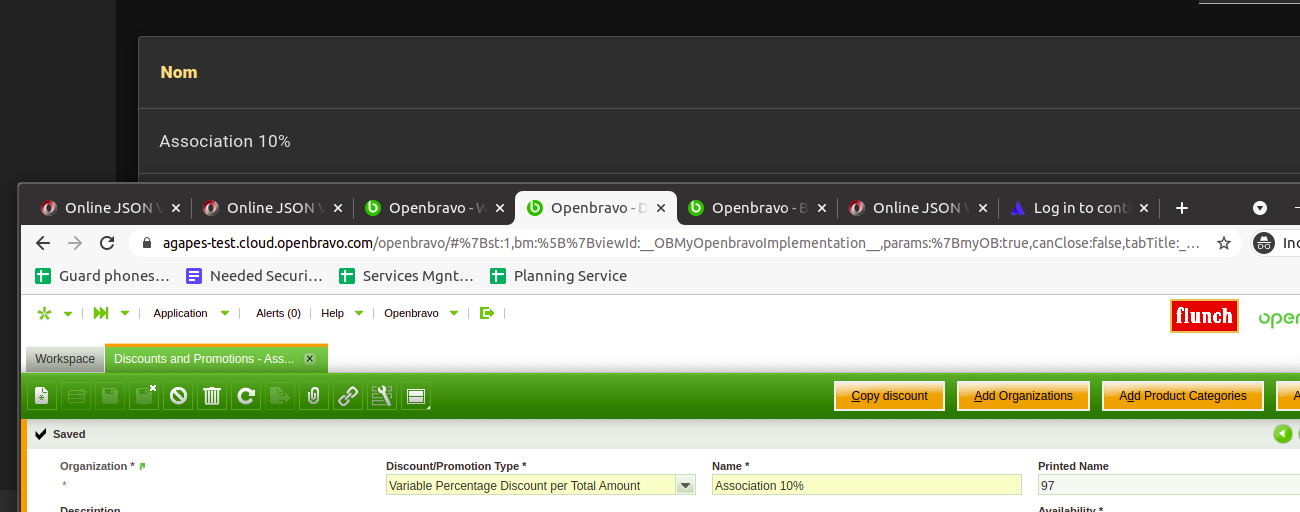The height and width of the screenshot is (512, 1300).
Task: Toggle the form/grid view icon
Action: point(416,396)
